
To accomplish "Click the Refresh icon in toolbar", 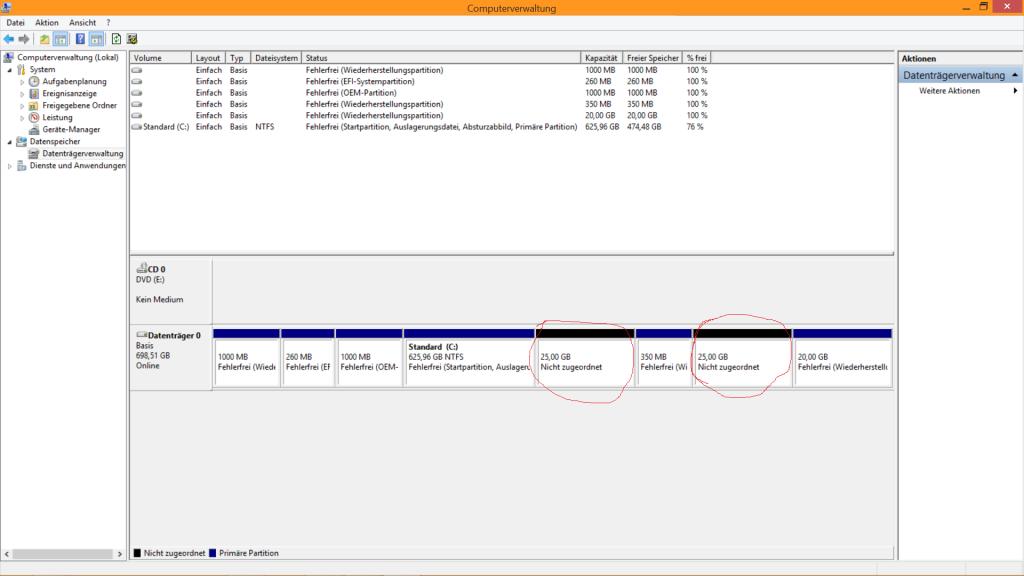I will coord(116,39).
